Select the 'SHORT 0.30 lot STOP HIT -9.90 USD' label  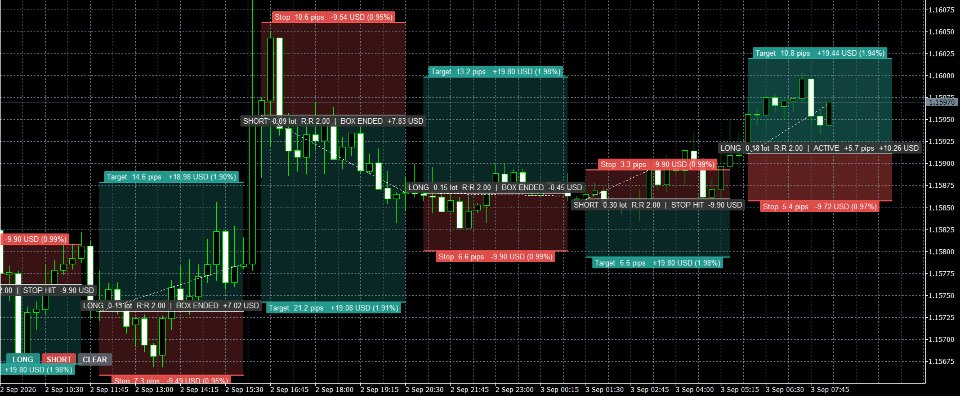pyautogui.click(x=658, y=205)
